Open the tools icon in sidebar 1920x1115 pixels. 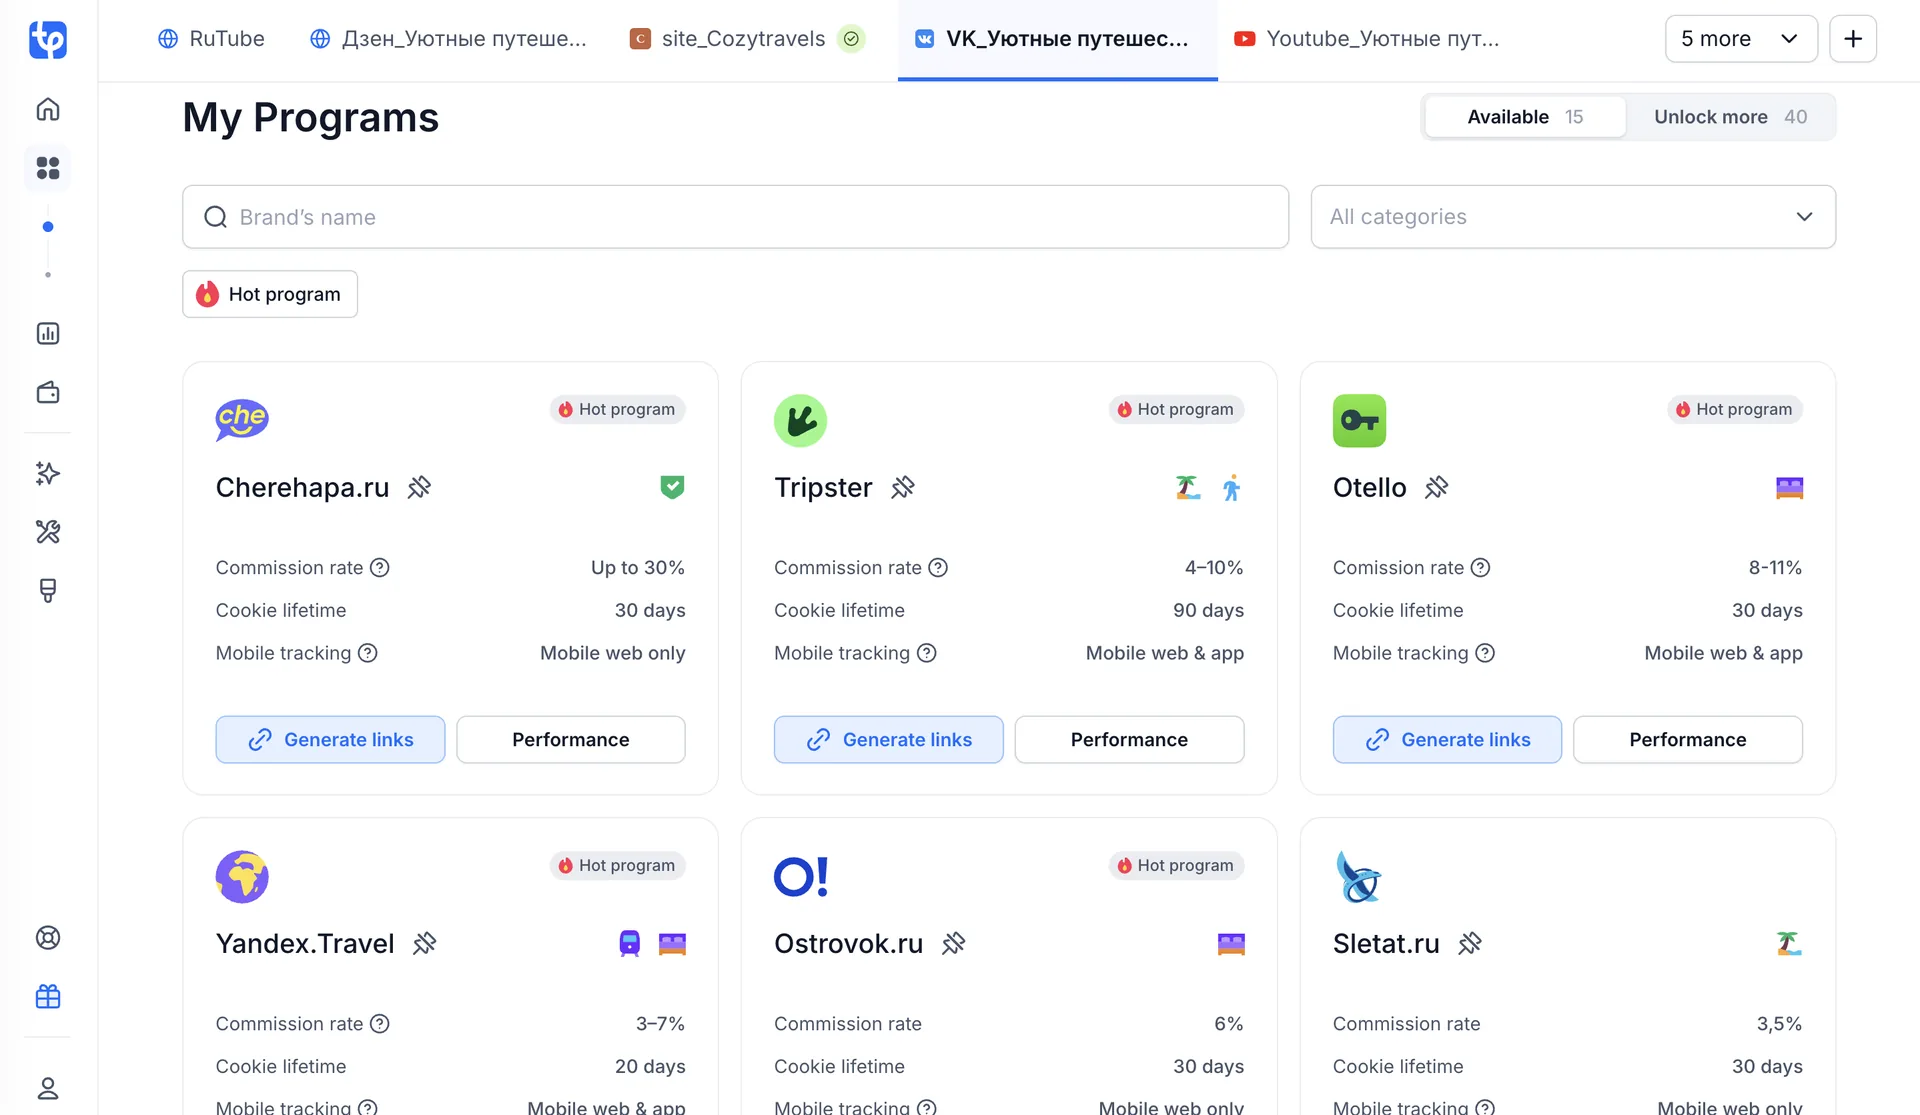tap(48, 532)
